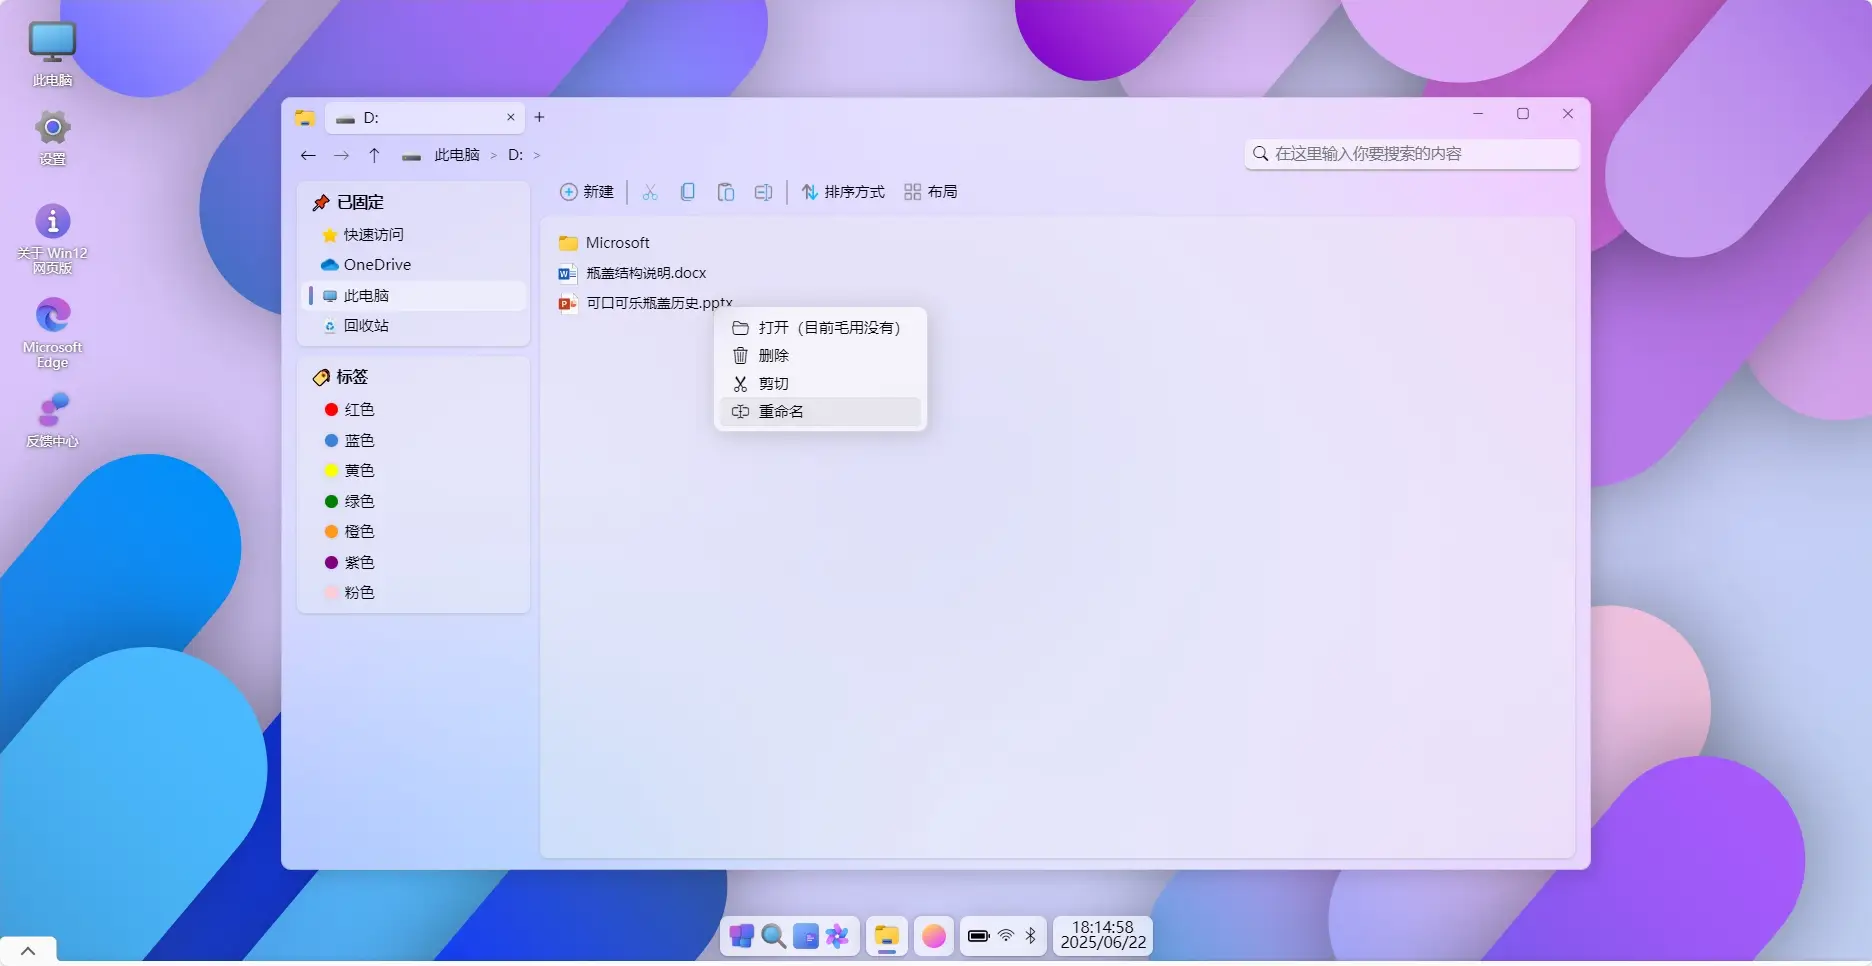Screen dimensions: 1872x966
Task: Open the 排序方式 sort options
Action: [843, 192]
